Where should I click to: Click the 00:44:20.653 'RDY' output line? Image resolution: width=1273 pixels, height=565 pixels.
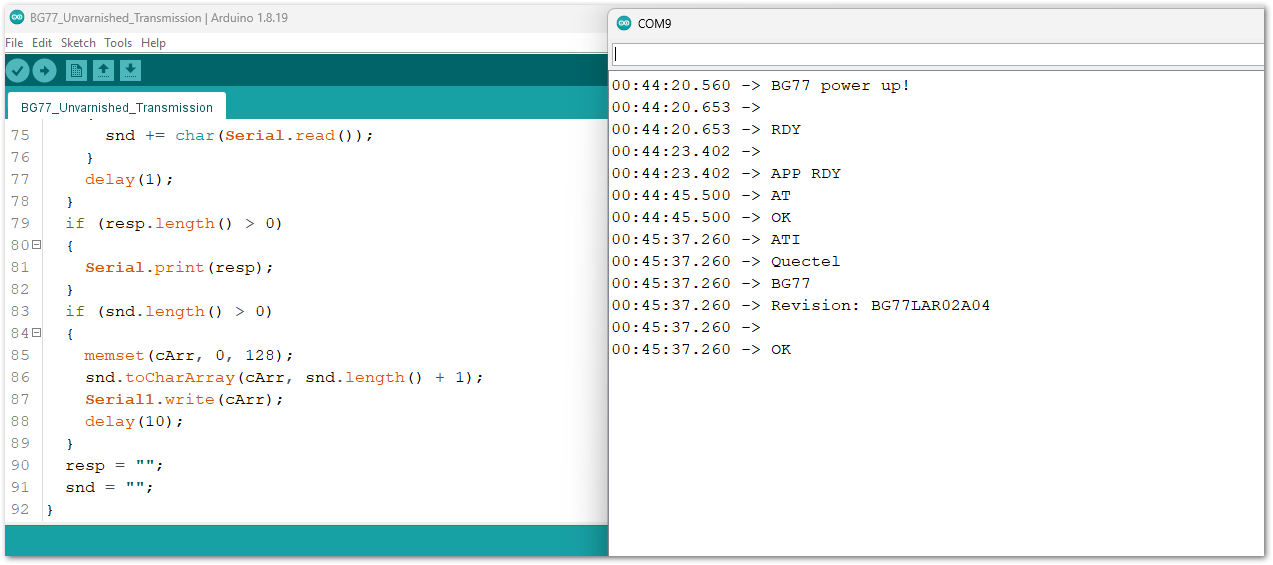coord(706,129)
